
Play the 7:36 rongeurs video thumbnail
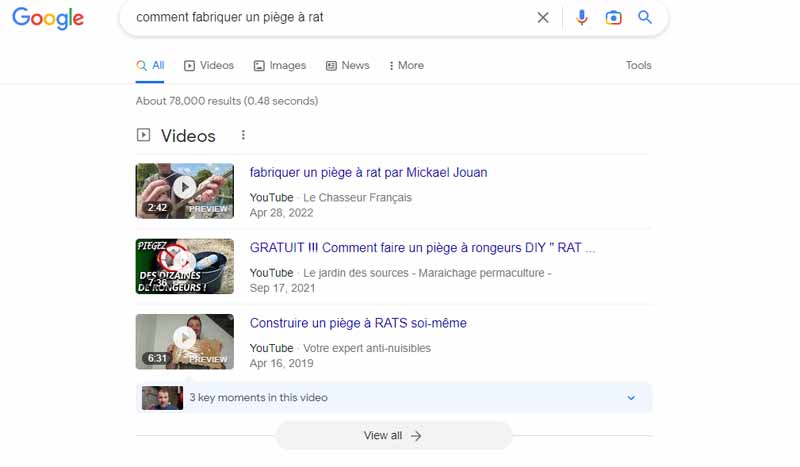click(x=185, y=266)
